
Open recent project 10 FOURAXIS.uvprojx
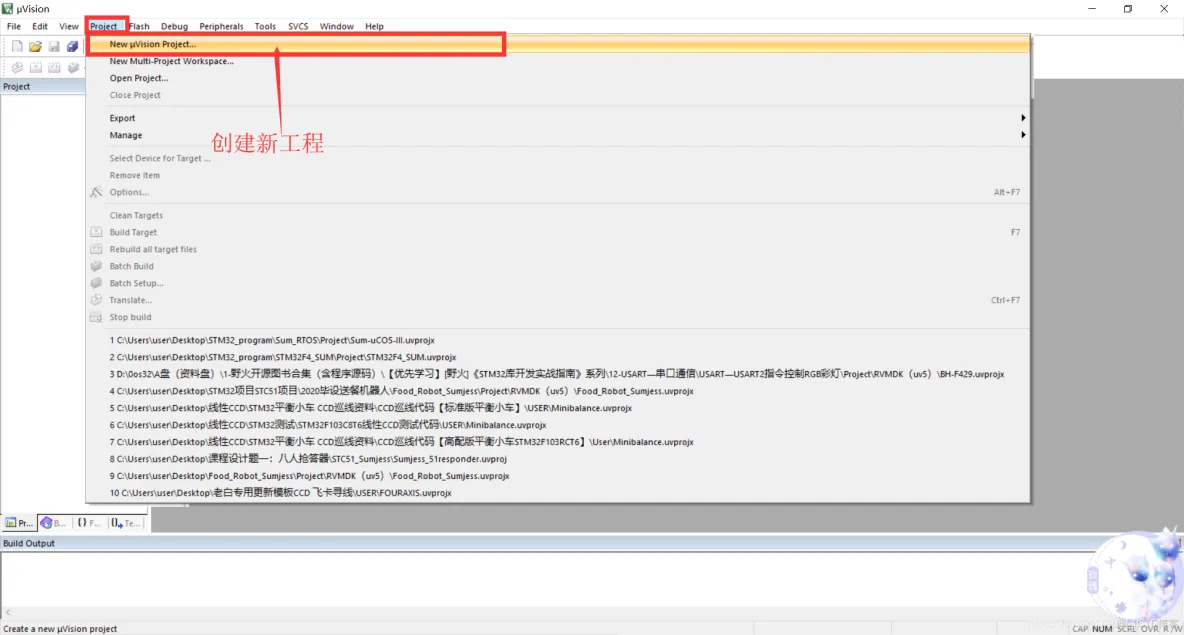click(558, 493)
